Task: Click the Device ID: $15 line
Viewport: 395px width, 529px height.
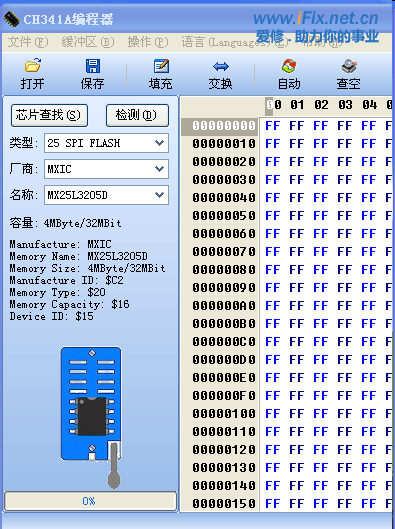Action: (51, 316)
